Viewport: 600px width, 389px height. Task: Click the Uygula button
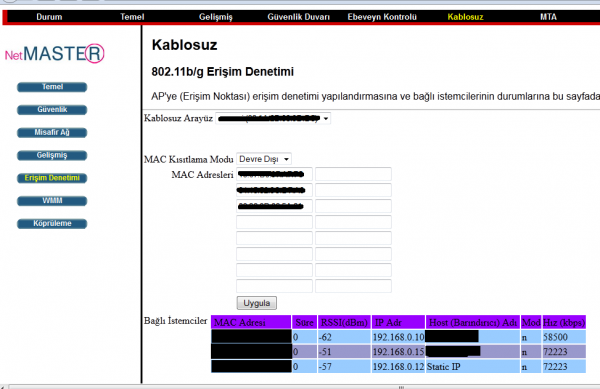pos(257,303)
